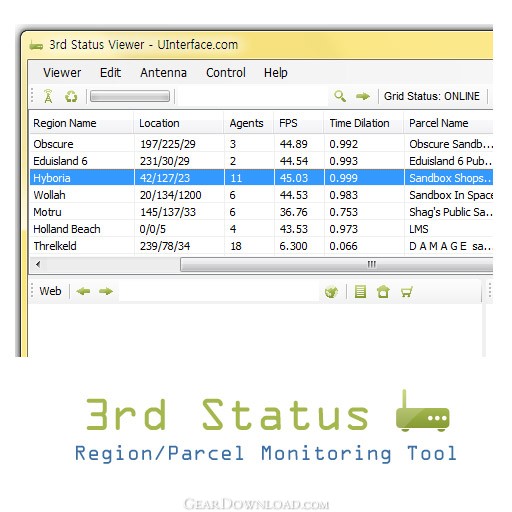Click the green list page icon
512x512 pixels.
point(360,292)
